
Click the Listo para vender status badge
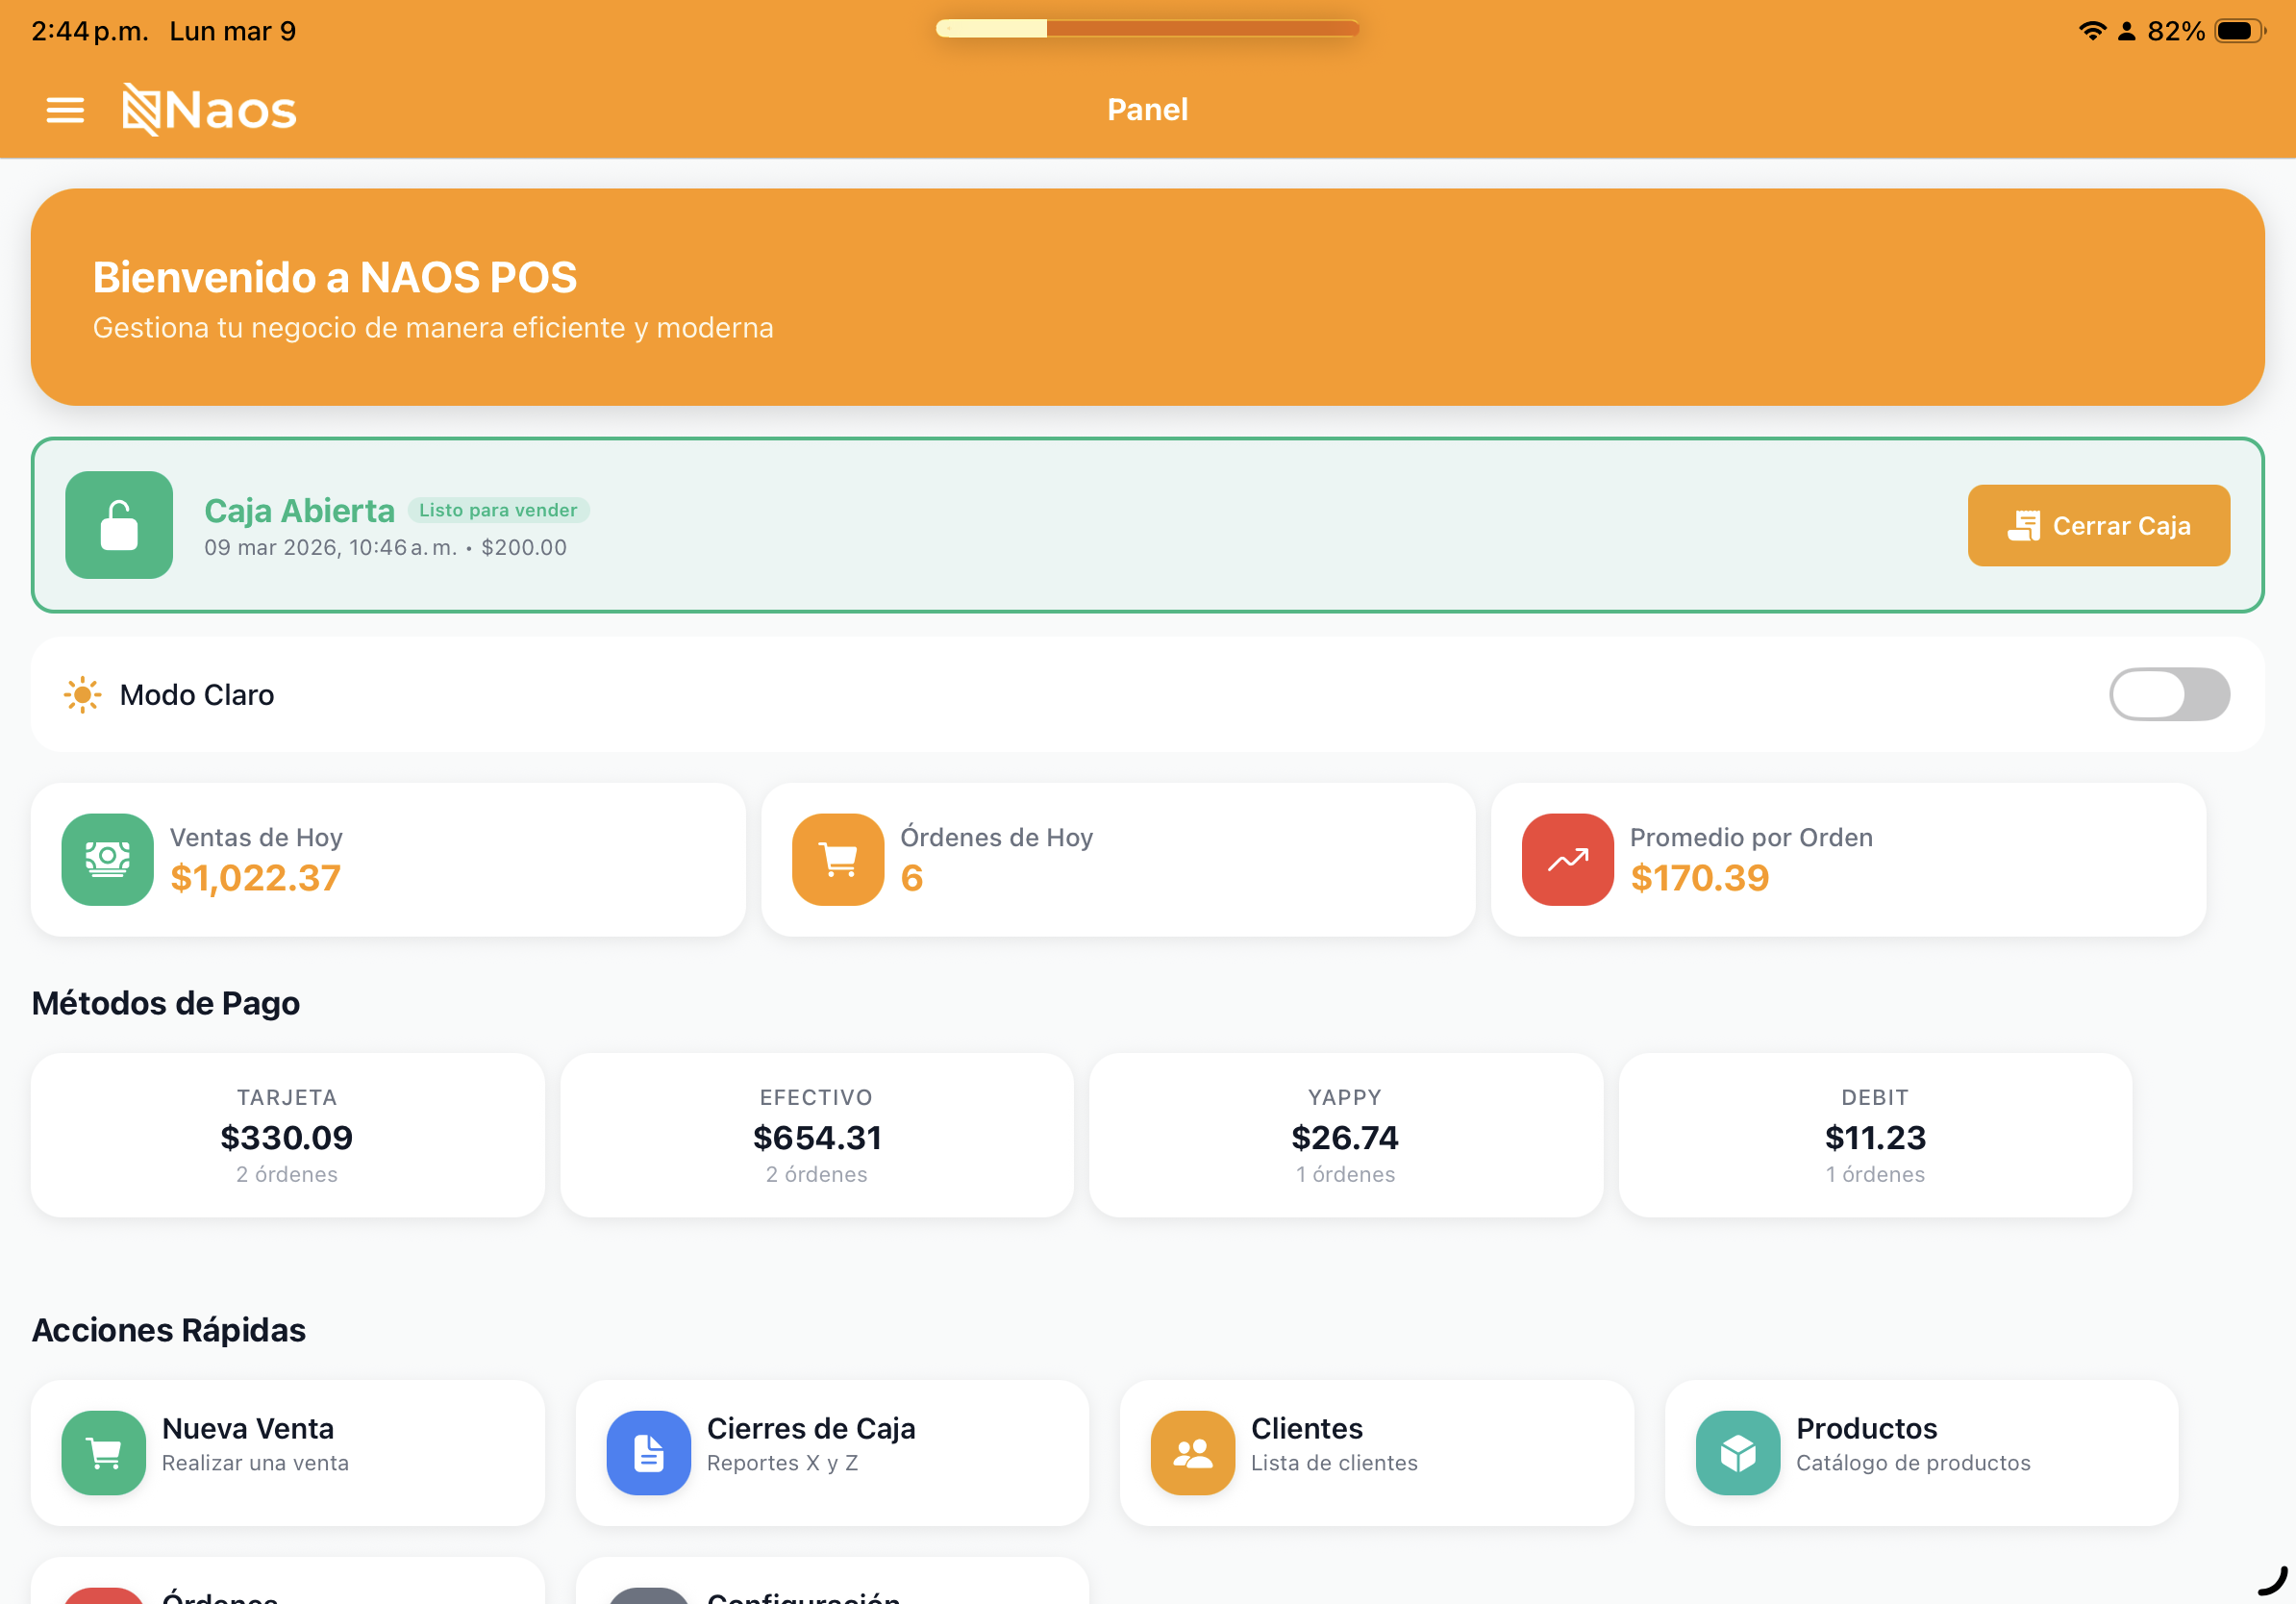[498, 510]
